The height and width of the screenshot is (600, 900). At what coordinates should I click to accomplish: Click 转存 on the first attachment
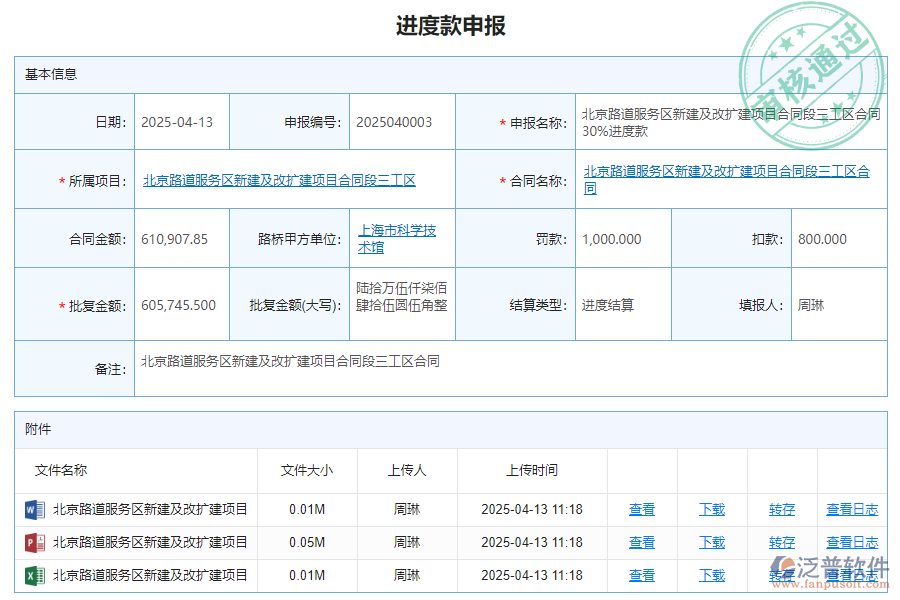point(781,509)
